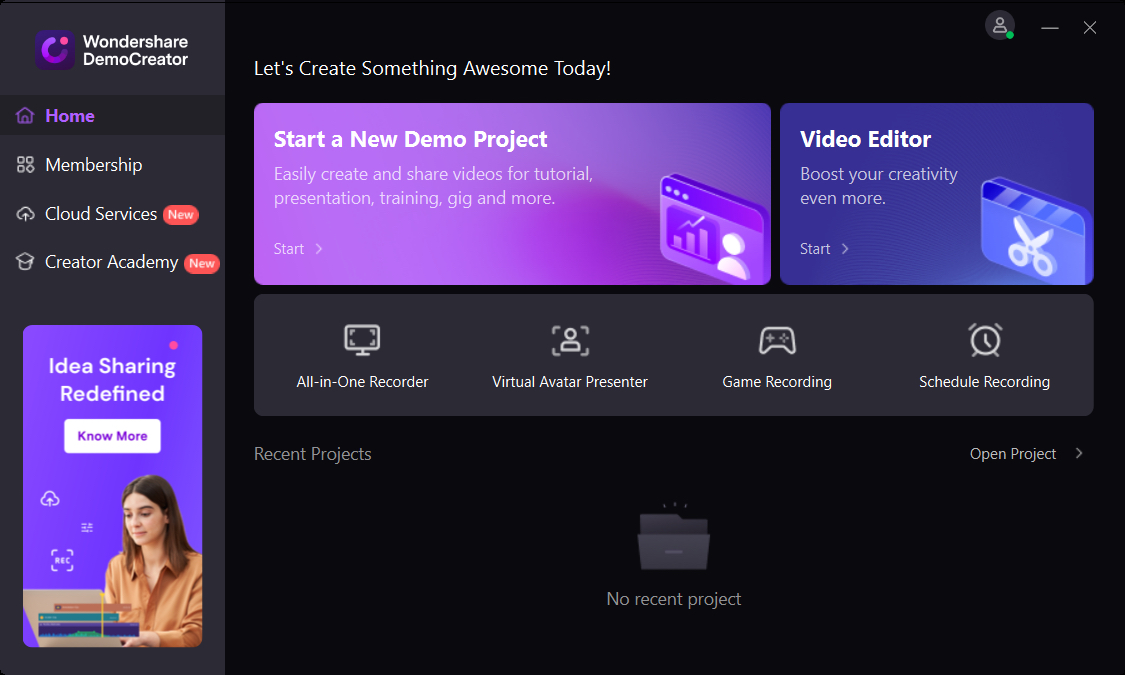
Task: Open Creator Academy in sidebar
Action: [112, 262]
